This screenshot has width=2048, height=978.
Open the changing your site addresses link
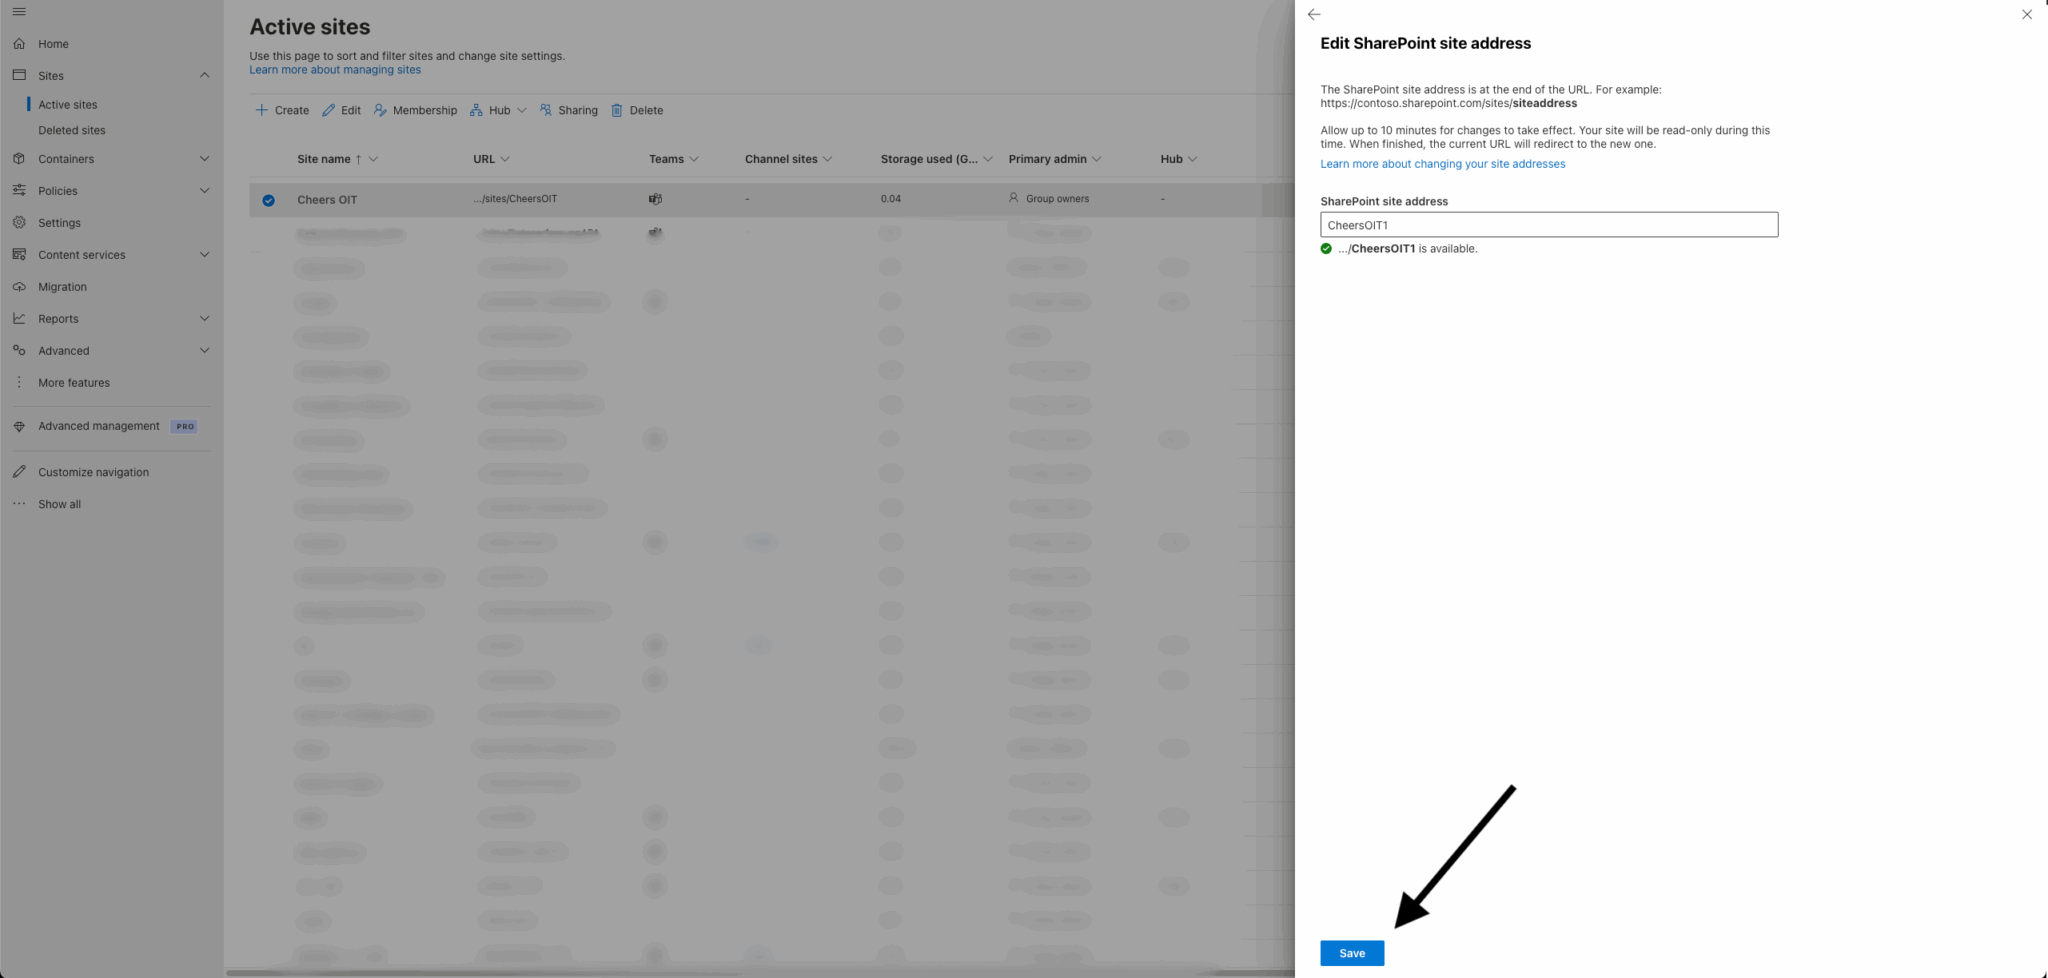tap(1442, 163)
